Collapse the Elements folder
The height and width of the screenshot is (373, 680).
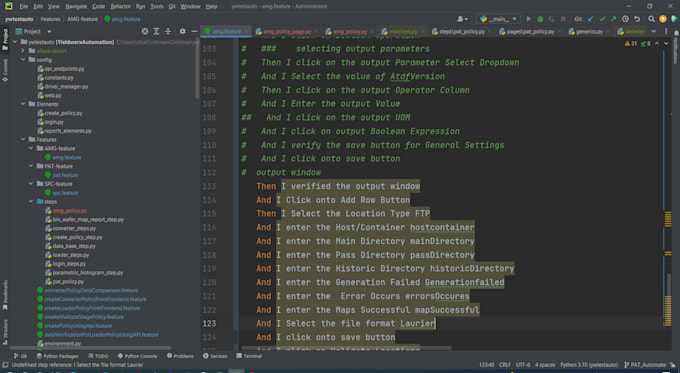coord(23,104)
